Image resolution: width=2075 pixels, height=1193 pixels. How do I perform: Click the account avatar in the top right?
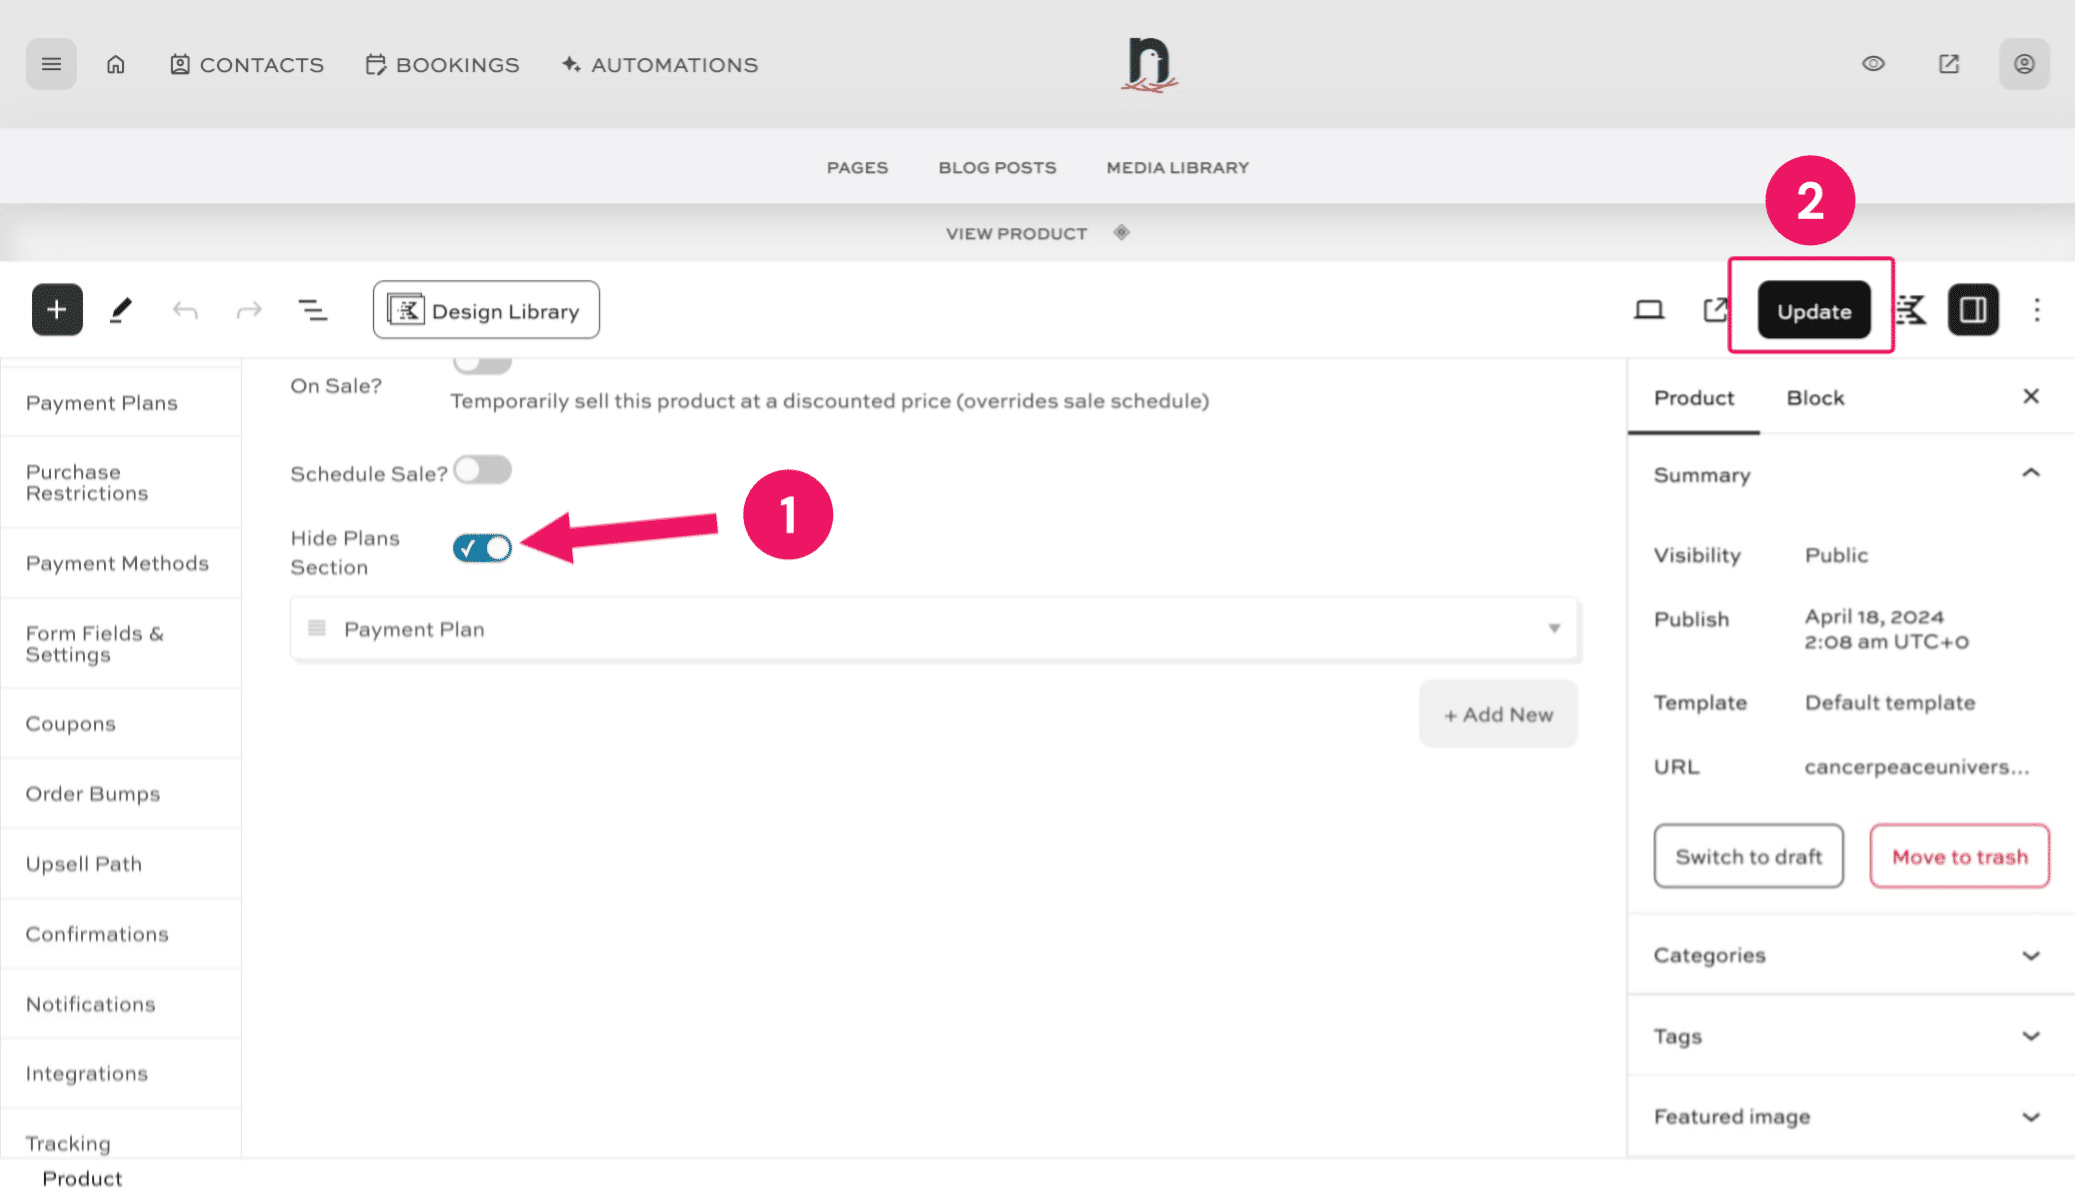pyautogui.click(x=2023, y=63)
